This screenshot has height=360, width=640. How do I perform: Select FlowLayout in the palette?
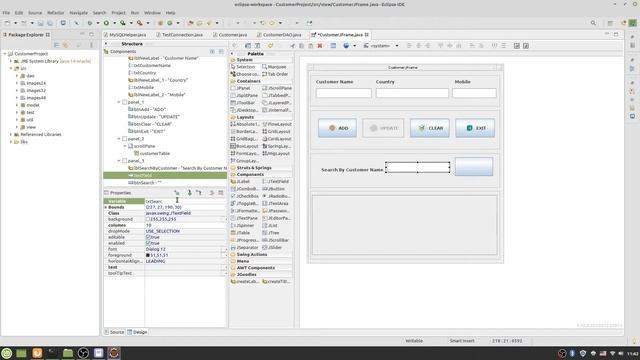pos(277,124)
